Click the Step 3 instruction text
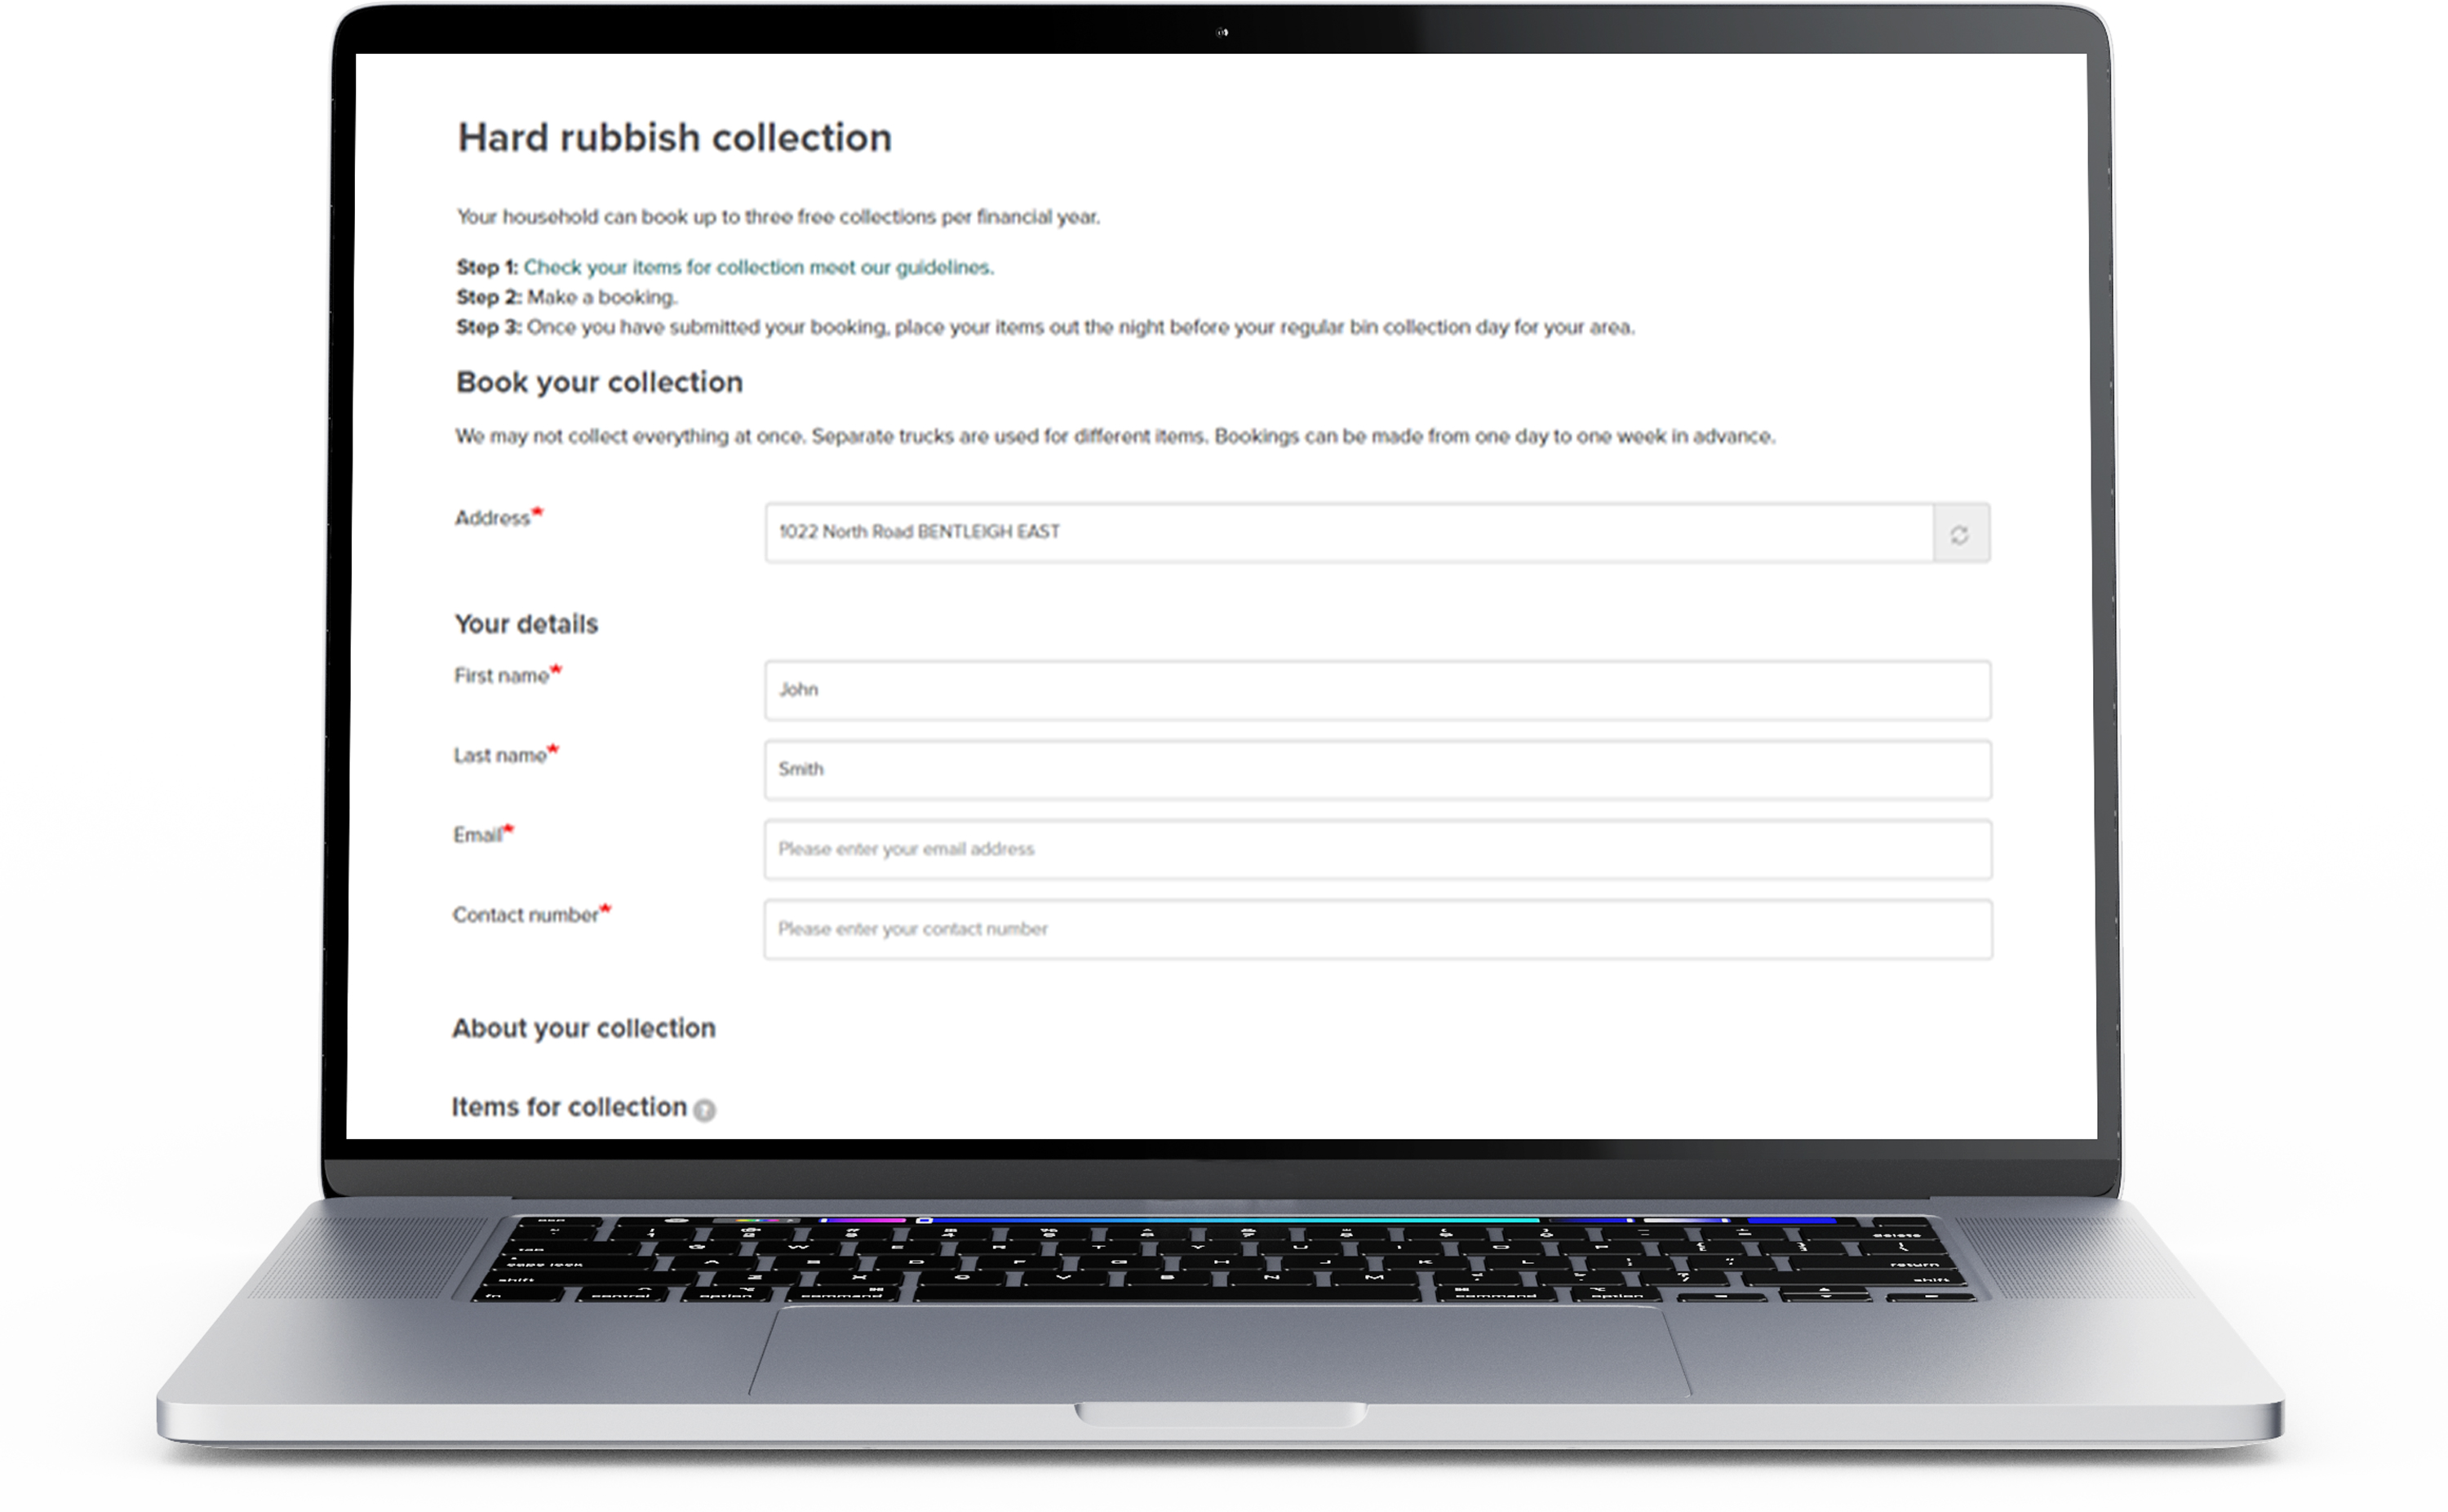This screenshot has width=2448, height=1512. point(1045,327)
